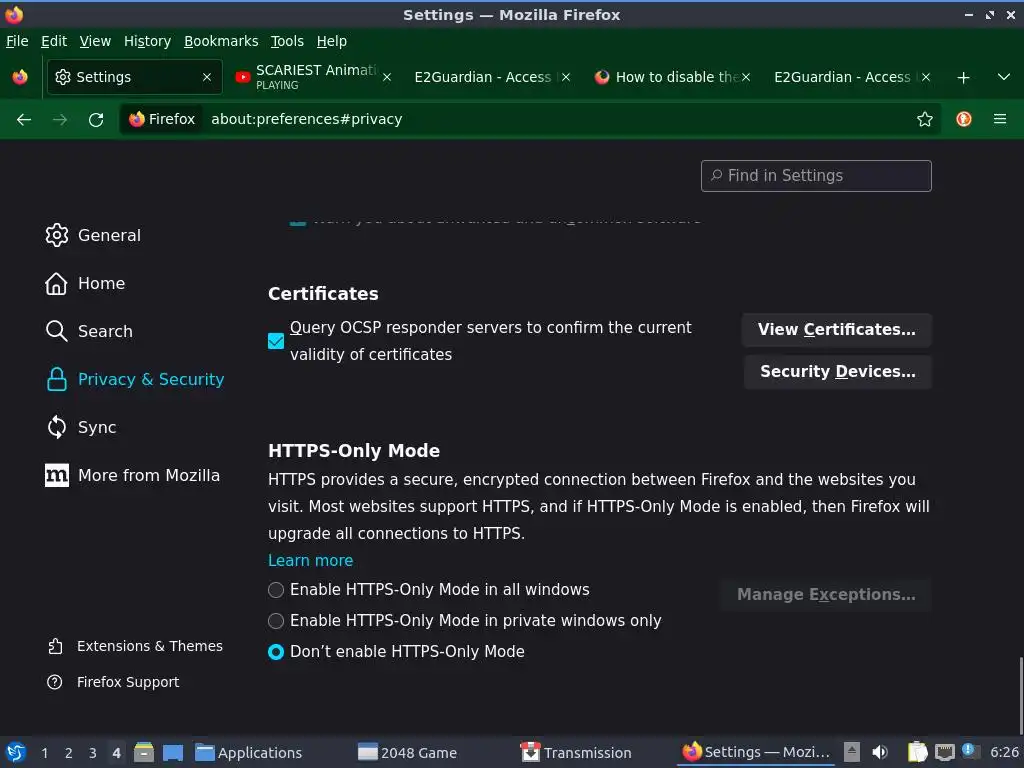Go back using the back arrow
This screenshot has width=1024, height=768.
[24, 120]
